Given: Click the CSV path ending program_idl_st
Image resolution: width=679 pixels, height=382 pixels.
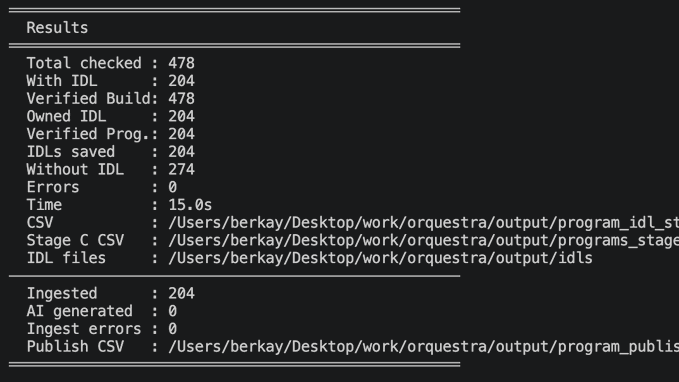Looking at the screenshot, I should 424,223.
